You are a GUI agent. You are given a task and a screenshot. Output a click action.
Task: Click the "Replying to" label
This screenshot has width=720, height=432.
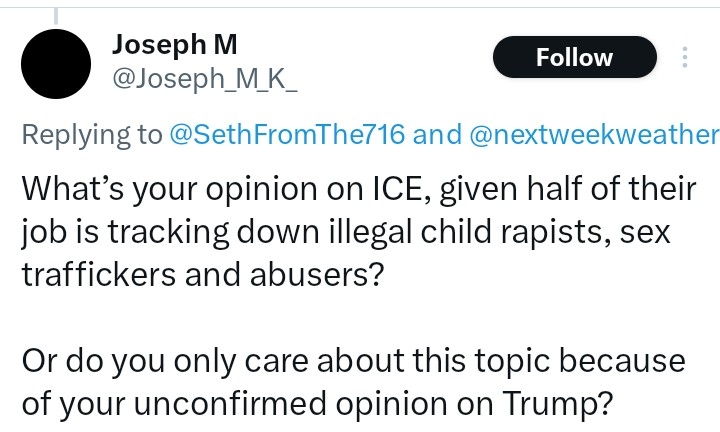pyautogui.click(x=93, y=135)
